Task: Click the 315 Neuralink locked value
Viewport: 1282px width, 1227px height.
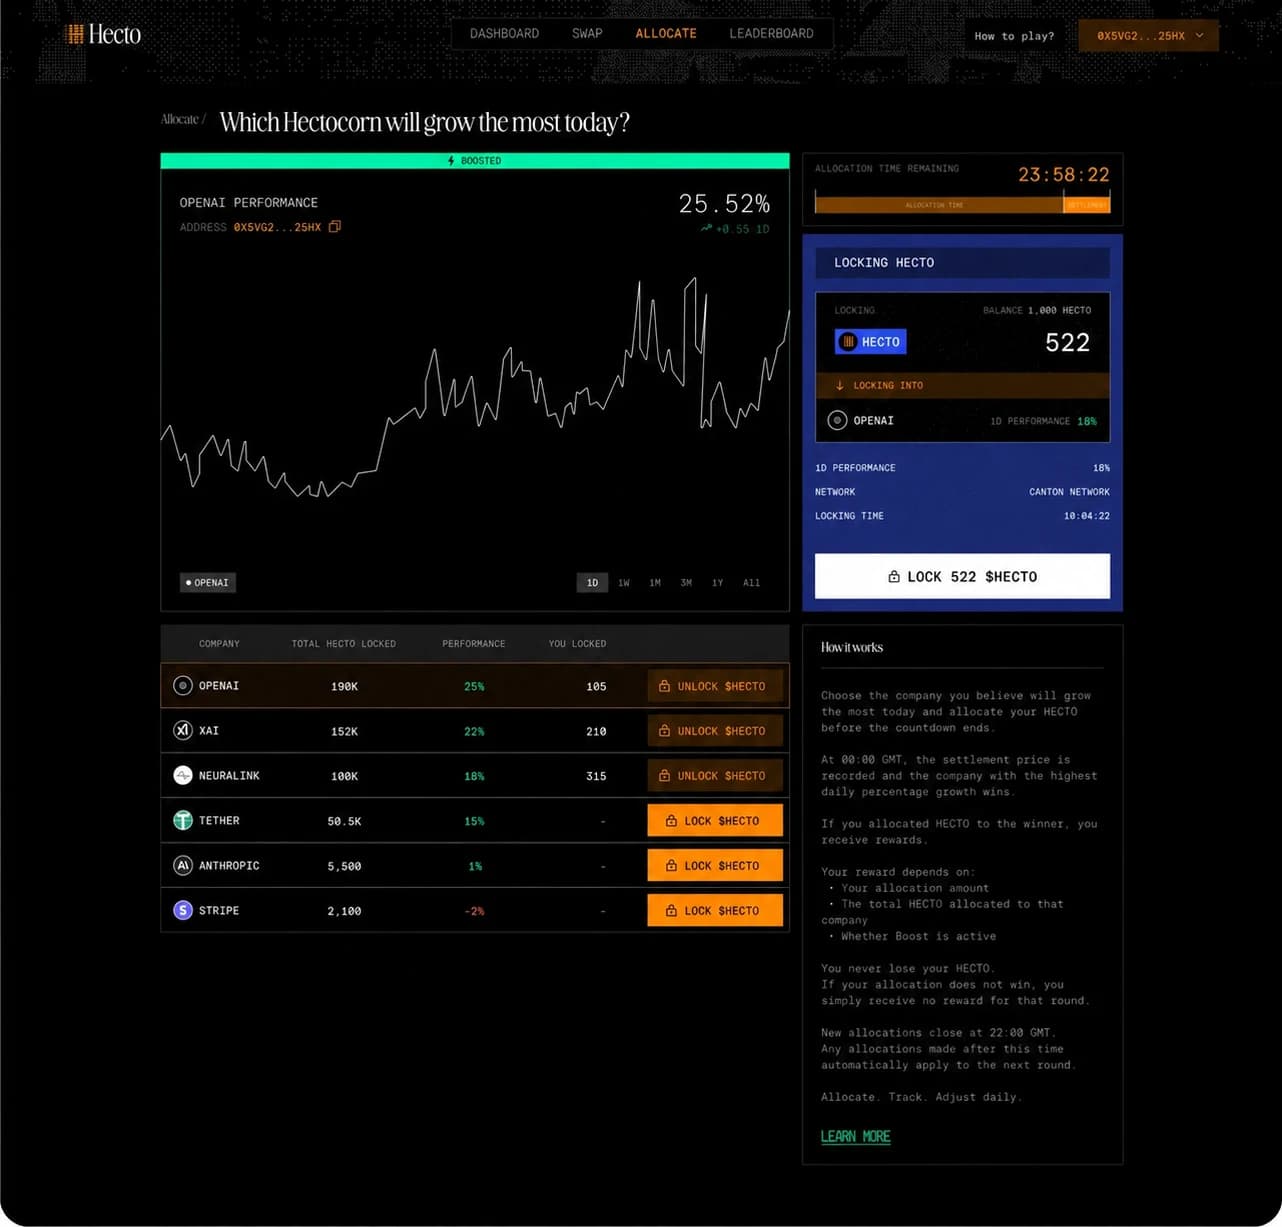Action: [596, 777]
